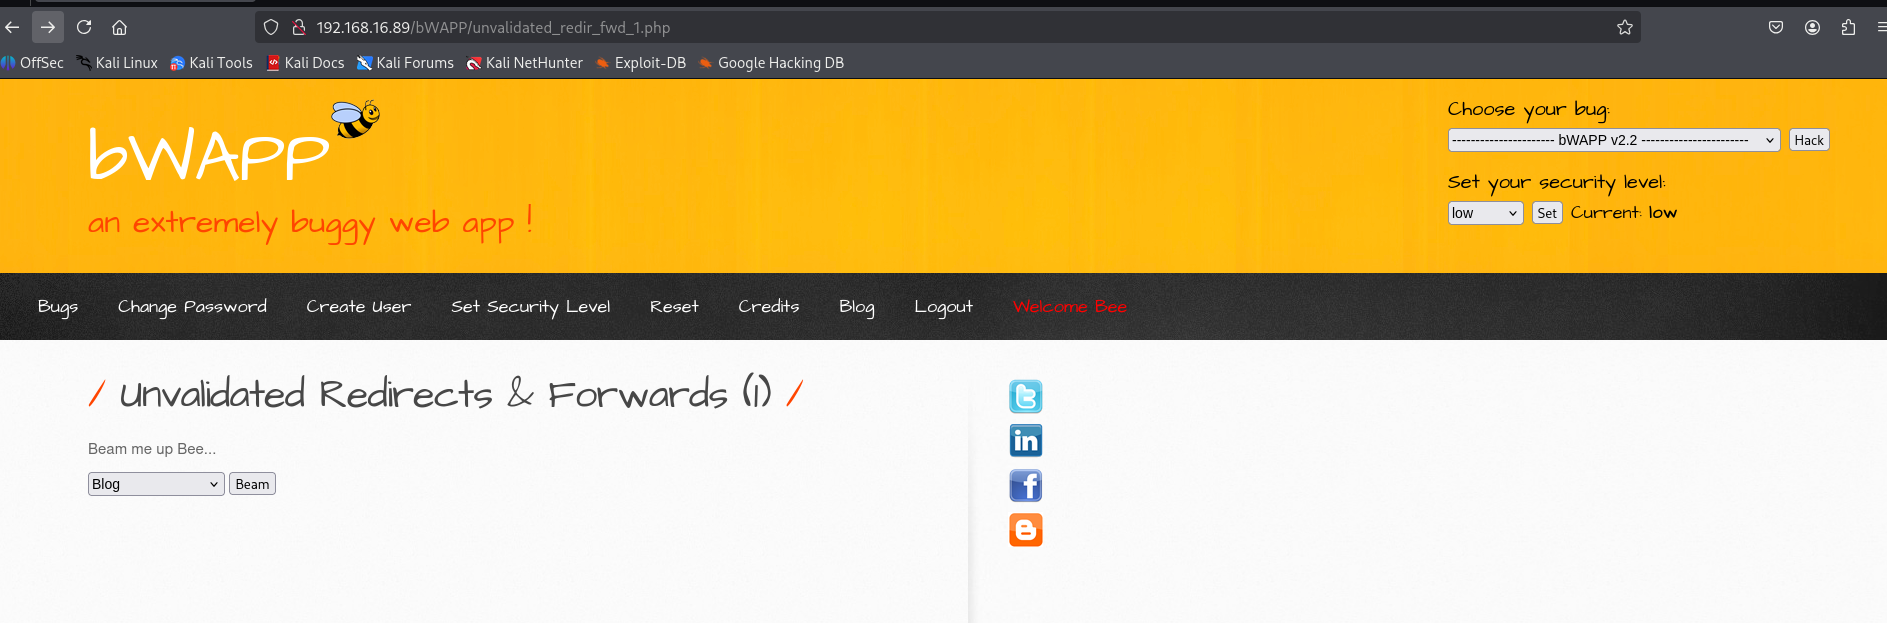Open the Set Security Level menu item
This screenshot has height=623, width=1887.
pyautogui.click(x=531, y=307)
